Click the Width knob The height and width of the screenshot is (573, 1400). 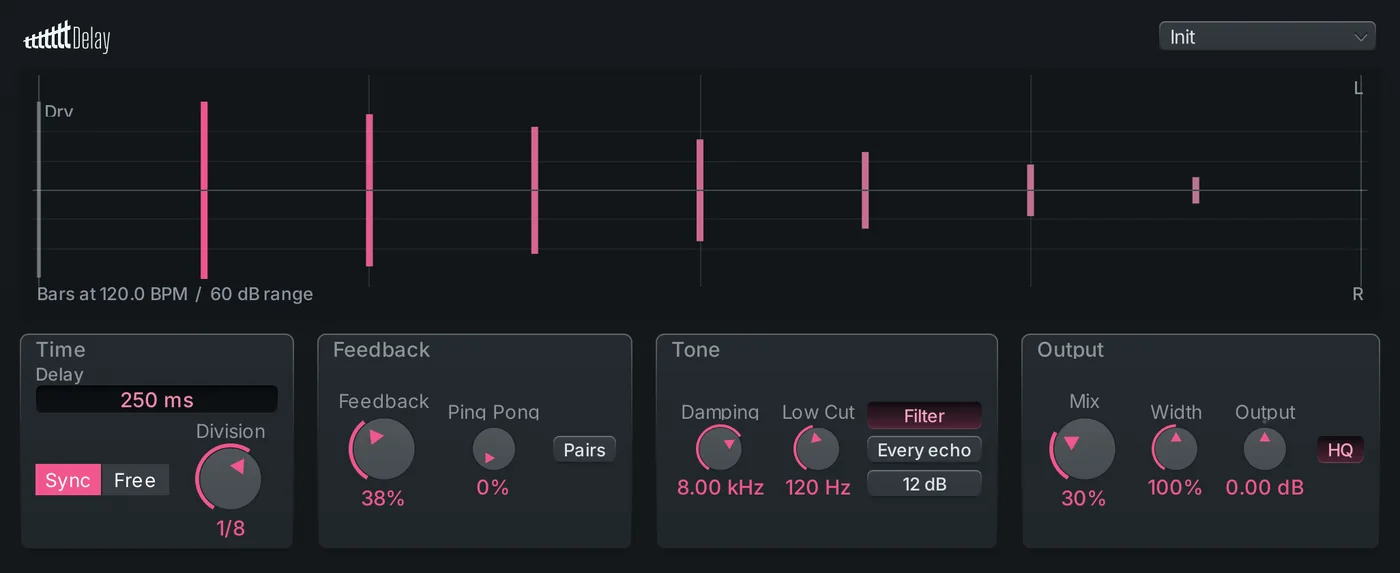click(x=1176, y=448)
